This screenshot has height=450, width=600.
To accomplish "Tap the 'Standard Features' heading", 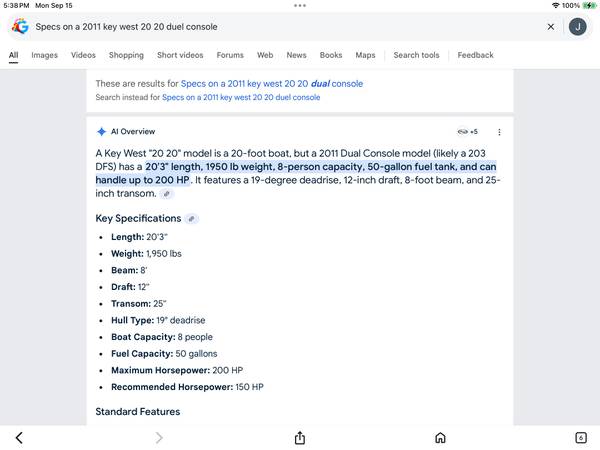I will point(138,412).
